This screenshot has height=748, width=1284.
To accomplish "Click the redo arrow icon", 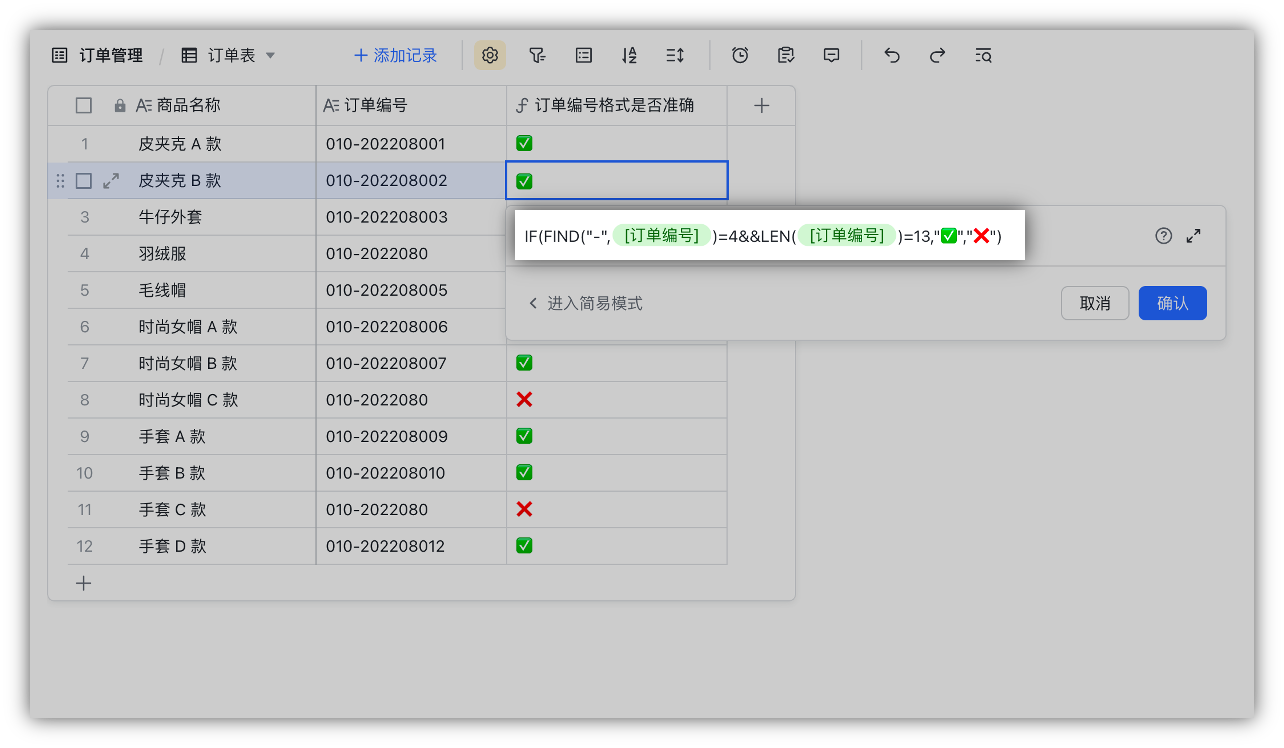I will point(937,56).
